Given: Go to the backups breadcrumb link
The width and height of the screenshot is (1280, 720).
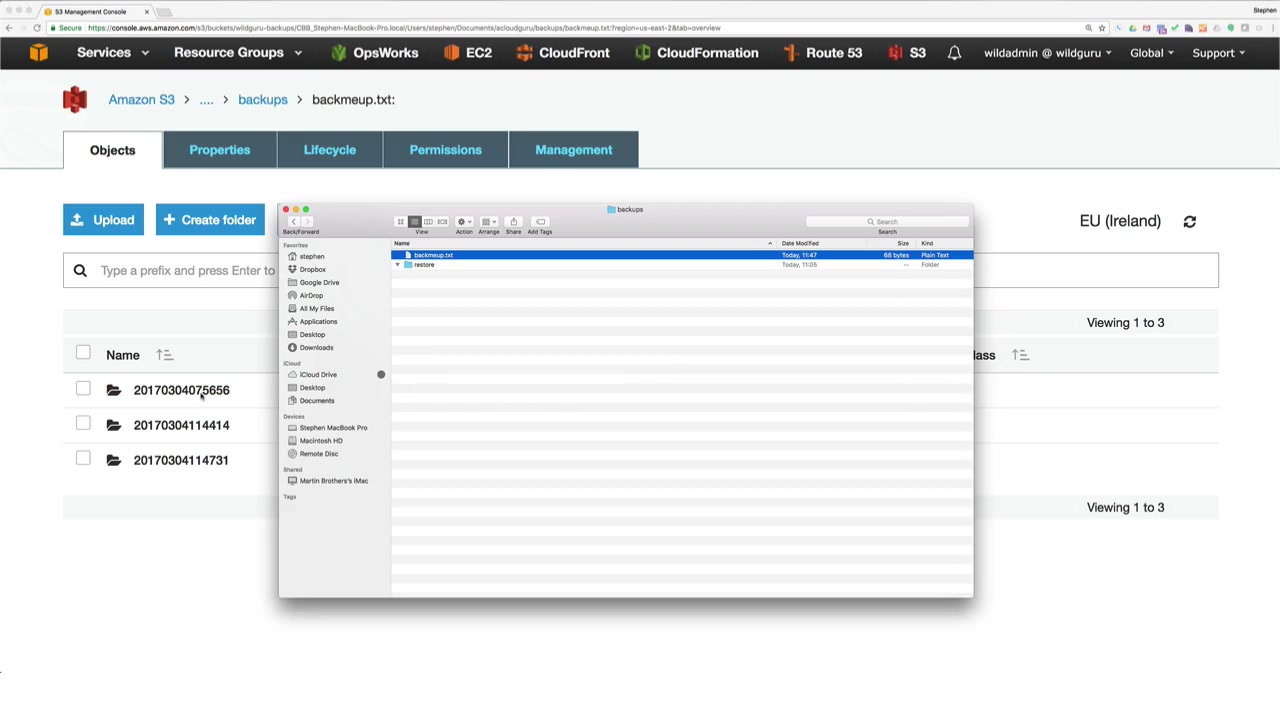Looking at the screenshot, I should click(x=263, y=100).
